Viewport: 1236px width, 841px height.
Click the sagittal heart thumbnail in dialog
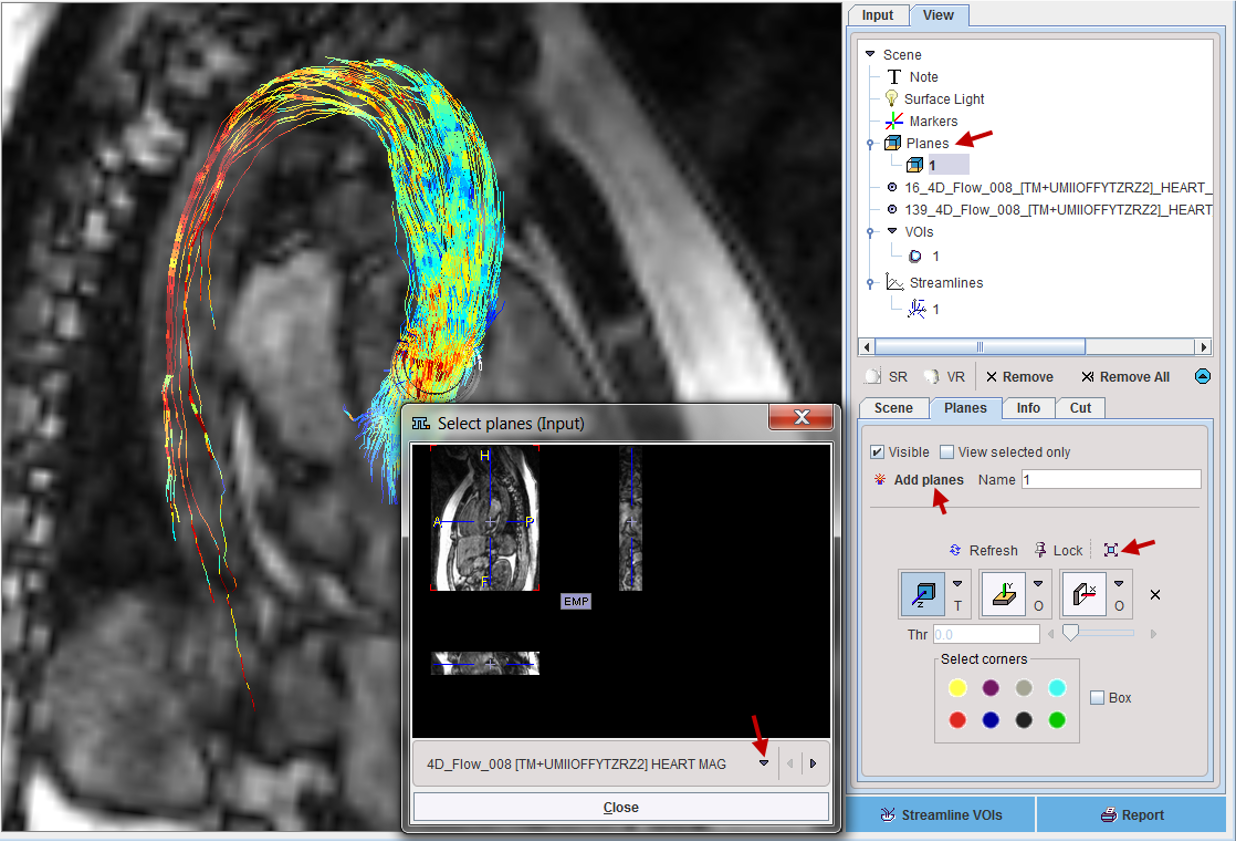[485, 518]
